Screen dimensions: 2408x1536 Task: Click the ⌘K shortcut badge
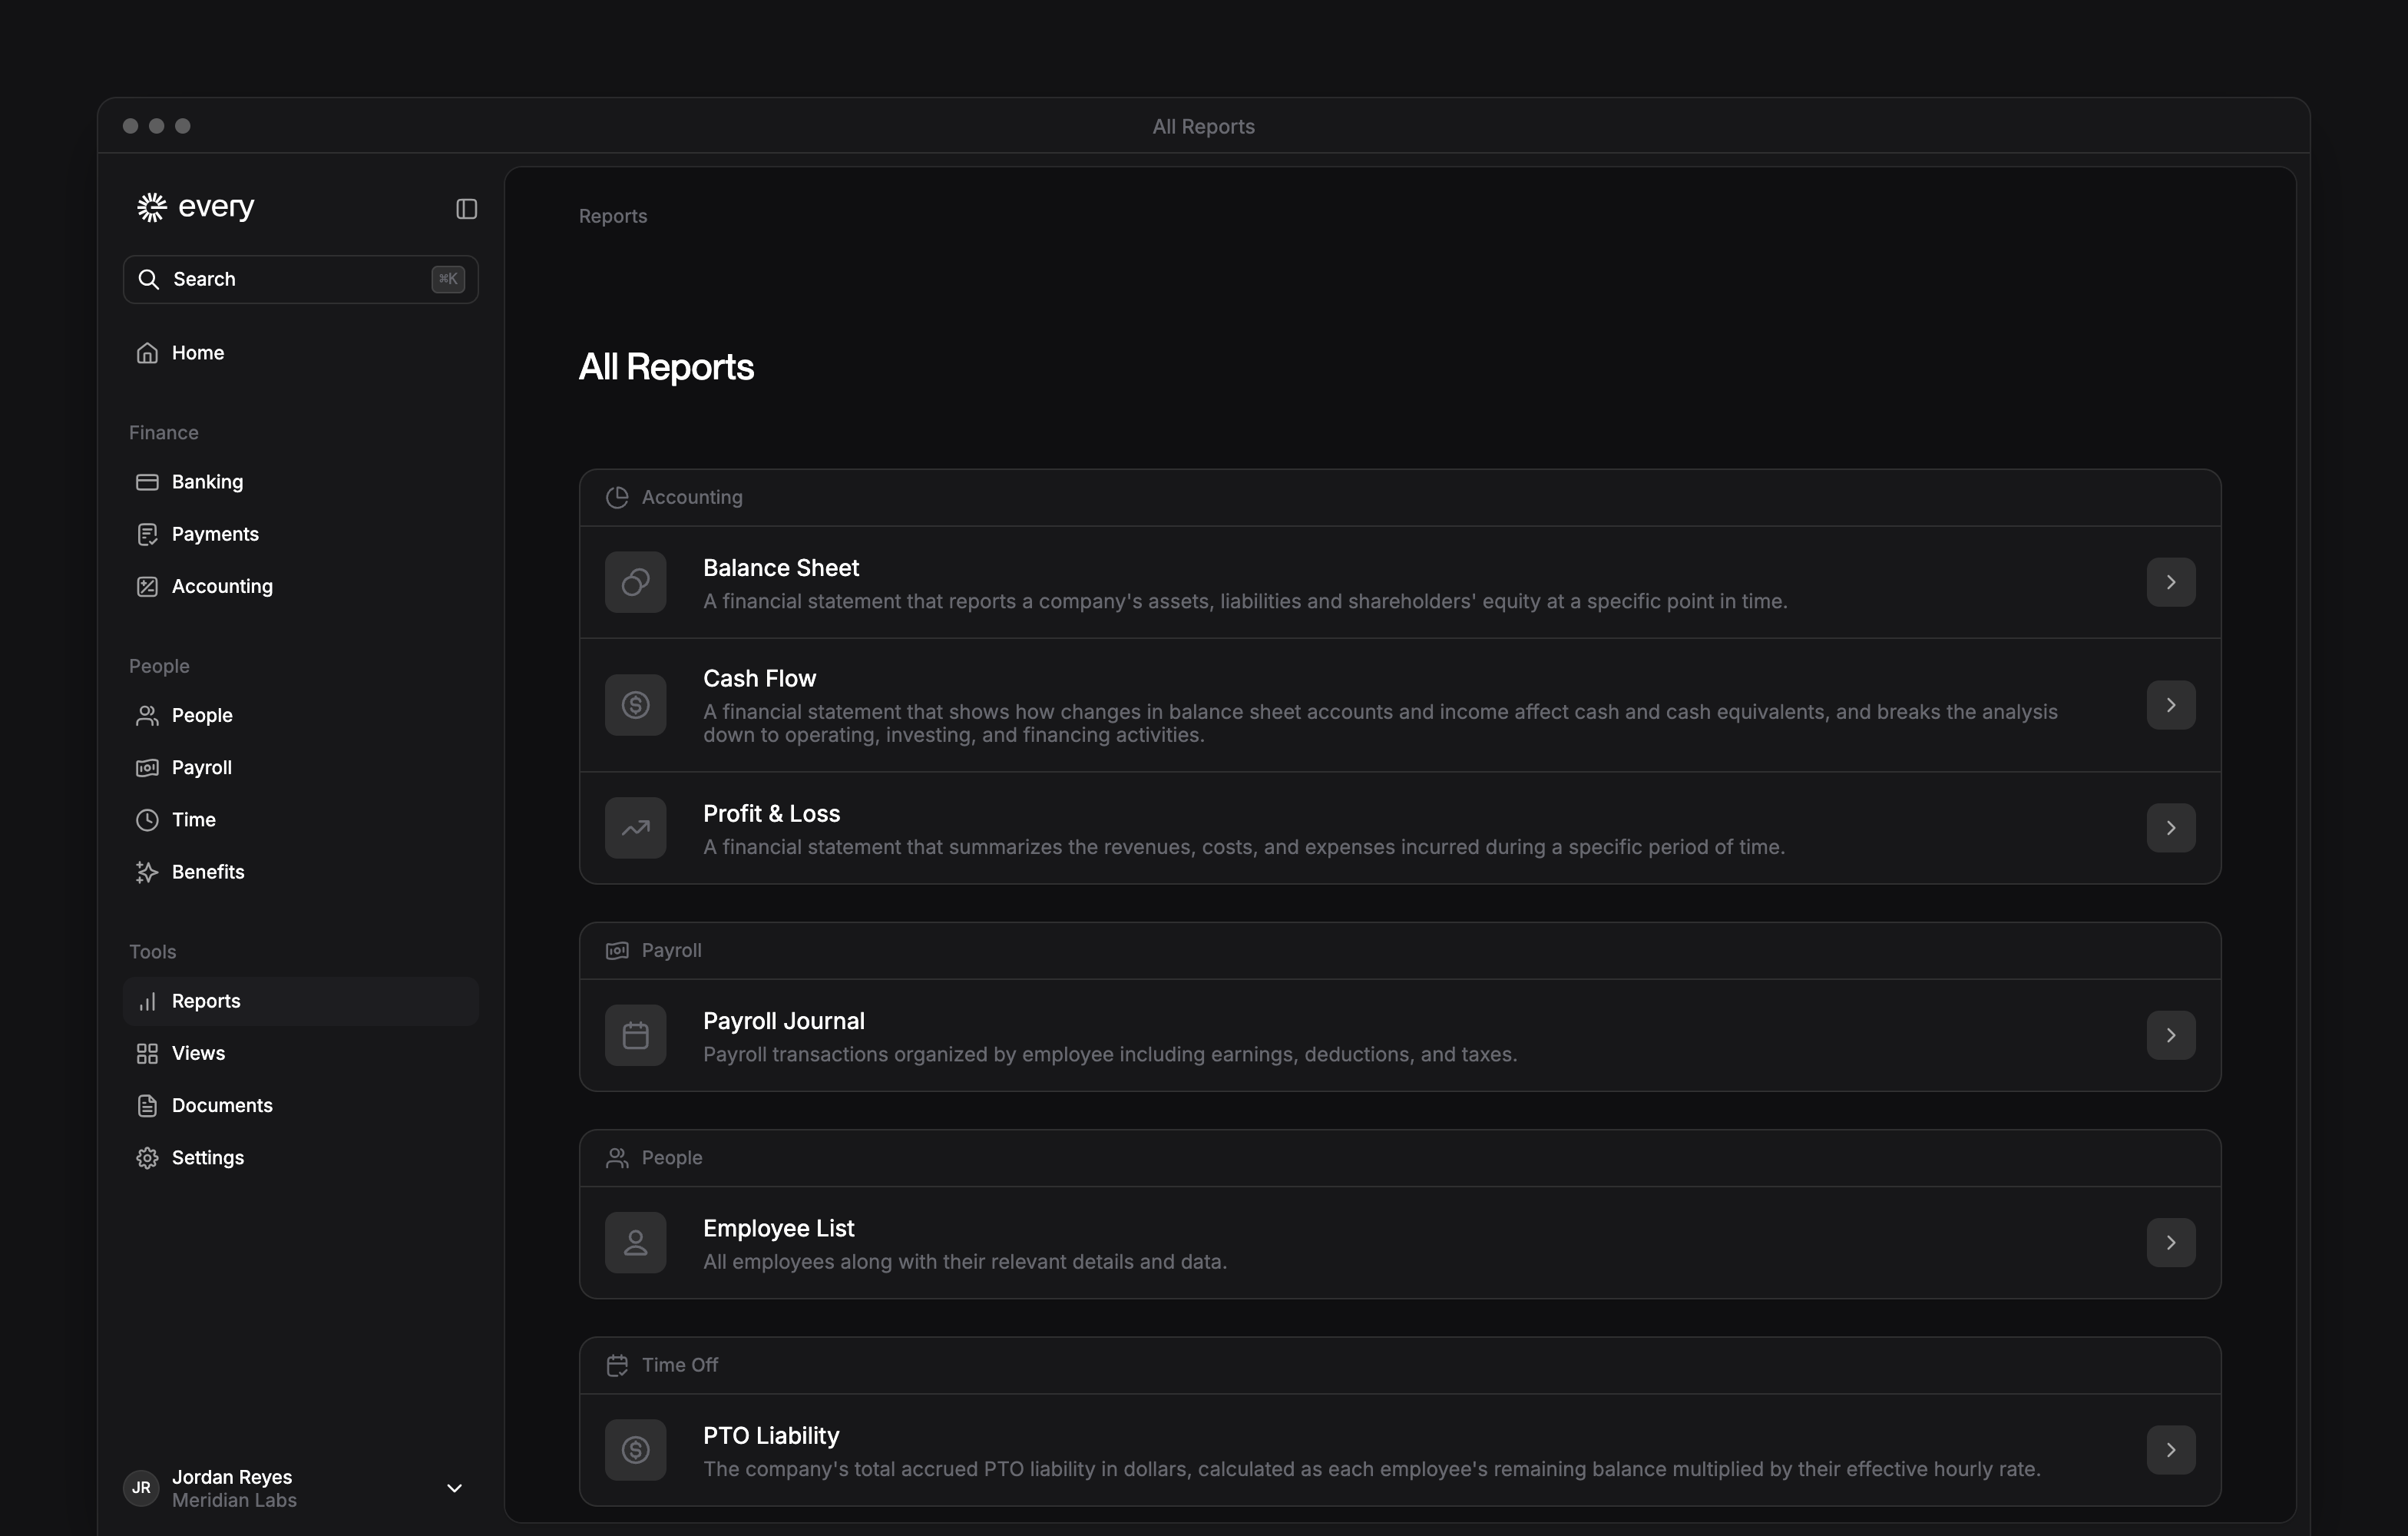(x=447, y=279)
